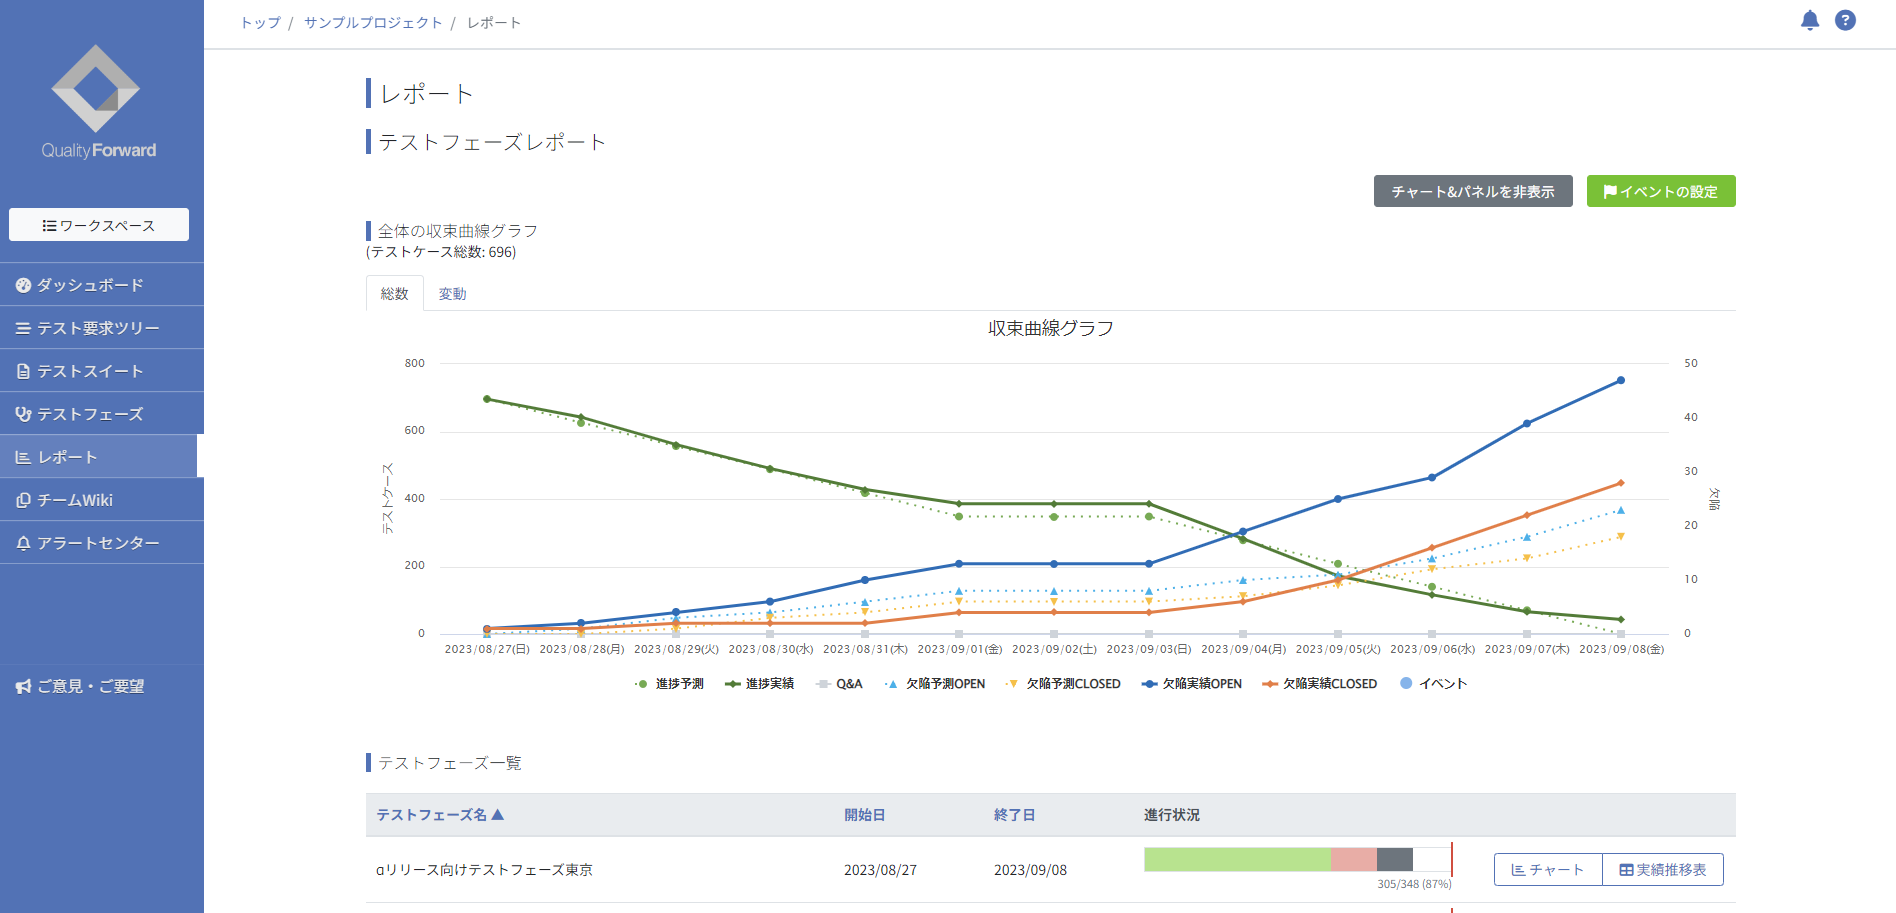Click the 終了日 column header
This screenshot has height=913, width=1896.
(1015, 815)
